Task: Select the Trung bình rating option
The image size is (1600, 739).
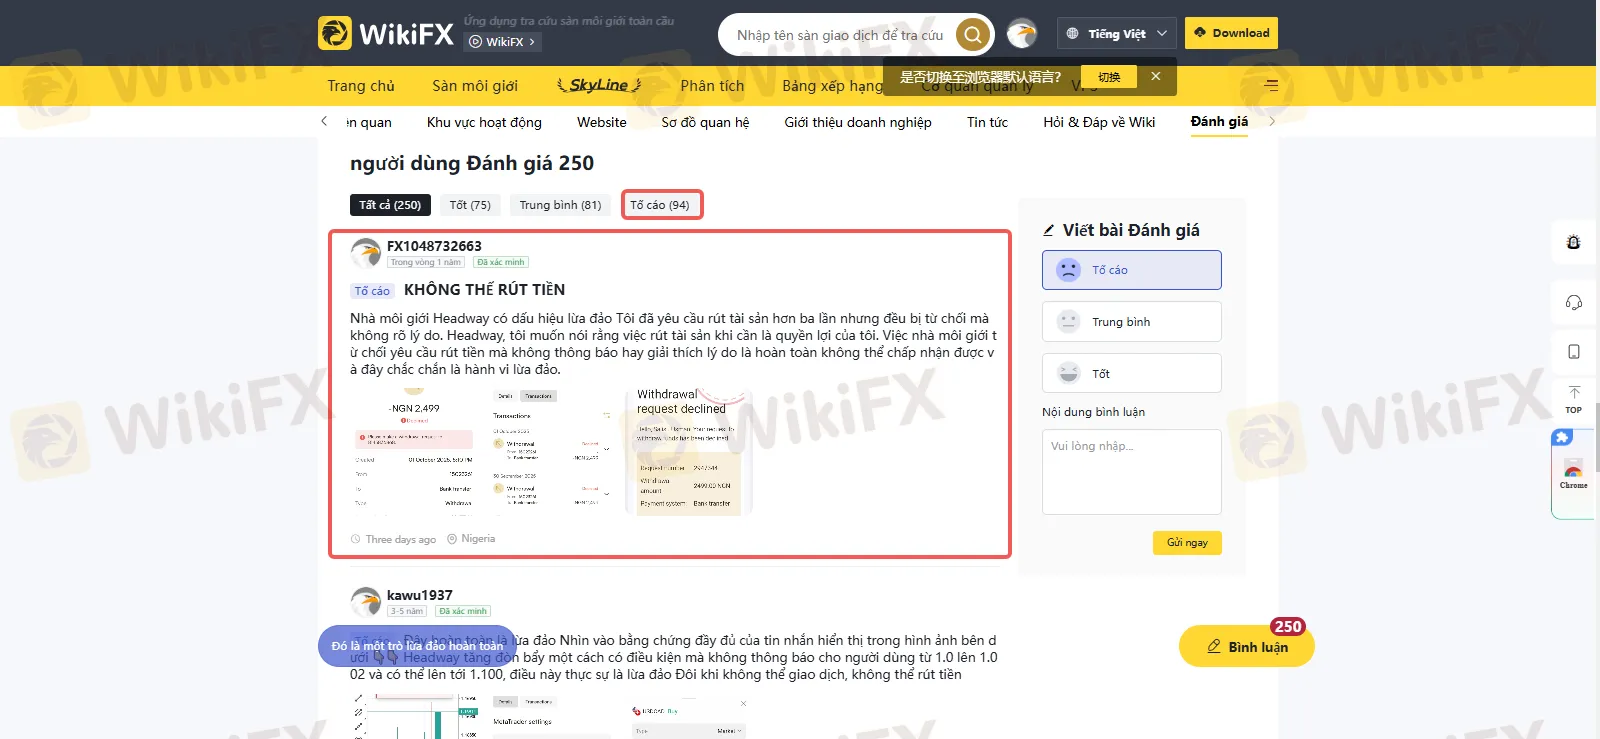Action: [x=1131, y=322]
